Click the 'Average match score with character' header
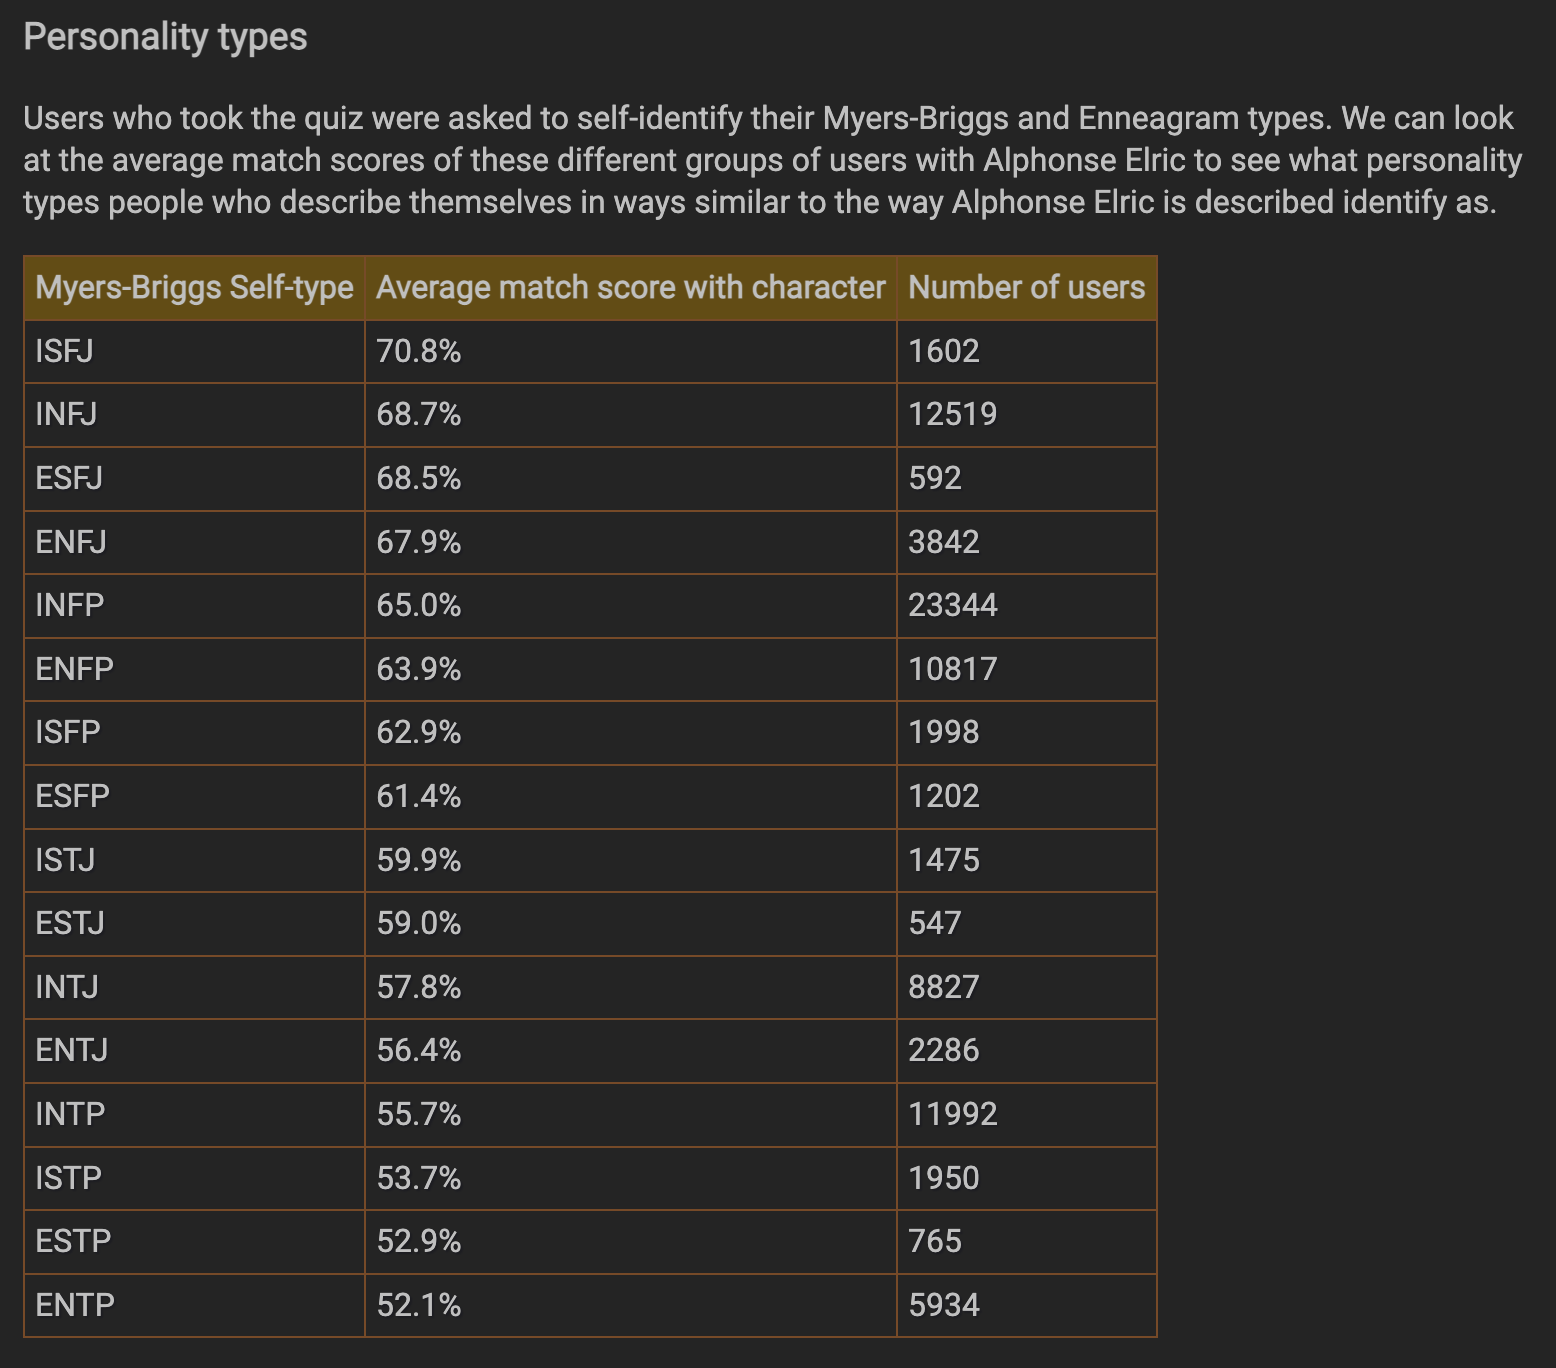 coord(631,288)
